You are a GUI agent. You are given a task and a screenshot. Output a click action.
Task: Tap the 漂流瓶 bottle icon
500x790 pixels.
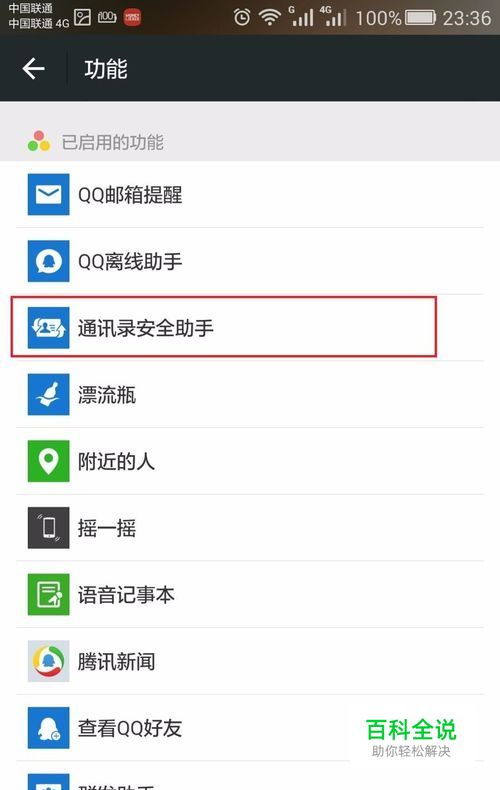(48, 394)
